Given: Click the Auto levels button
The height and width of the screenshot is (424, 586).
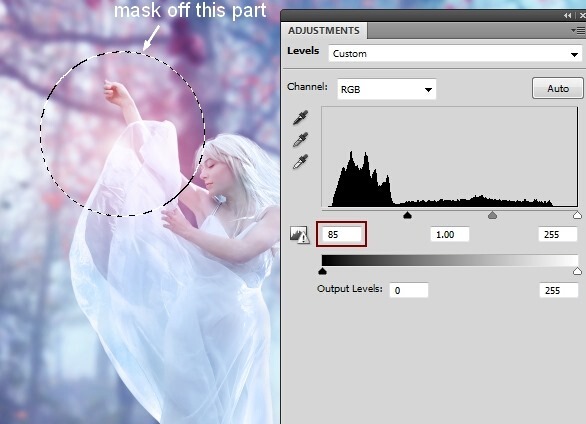Looking at the screenshot, I should [558, 89].
